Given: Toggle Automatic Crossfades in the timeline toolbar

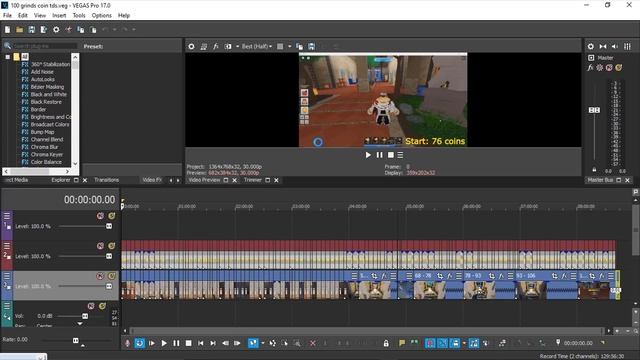Looking at the screenshot, I should pos(442,343).
